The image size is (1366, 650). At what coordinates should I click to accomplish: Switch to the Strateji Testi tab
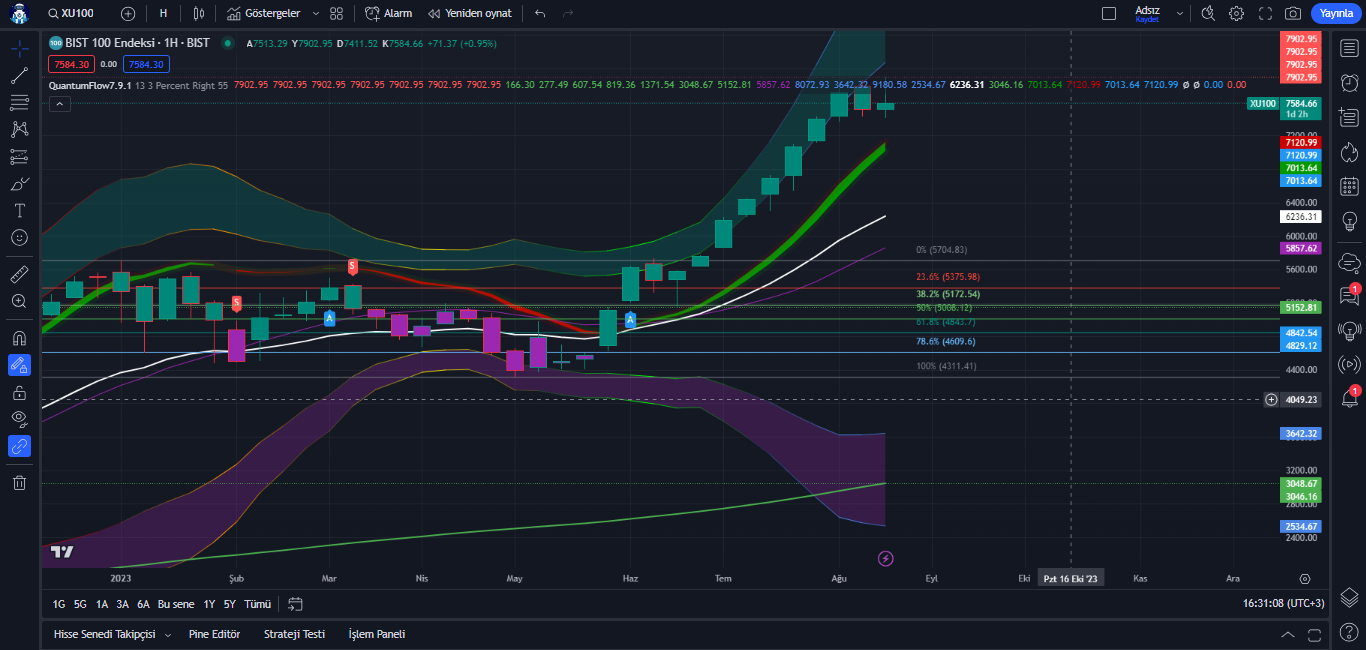[x=294, y=634]
